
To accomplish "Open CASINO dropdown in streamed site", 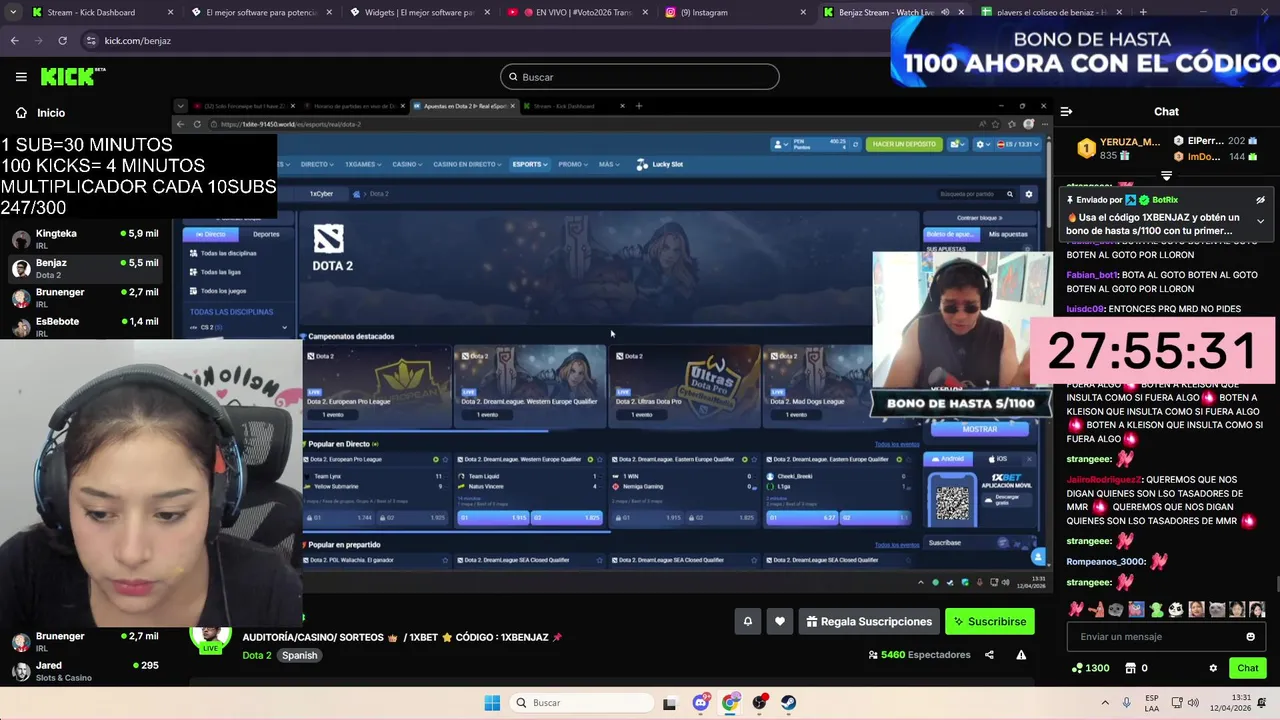I will (x=406, y=164).
